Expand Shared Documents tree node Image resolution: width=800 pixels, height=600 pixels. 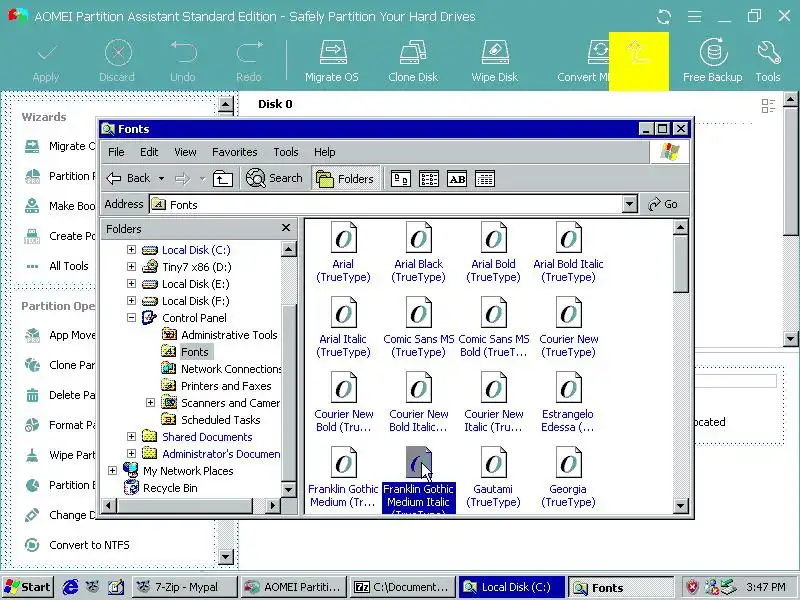click(131, 437)
